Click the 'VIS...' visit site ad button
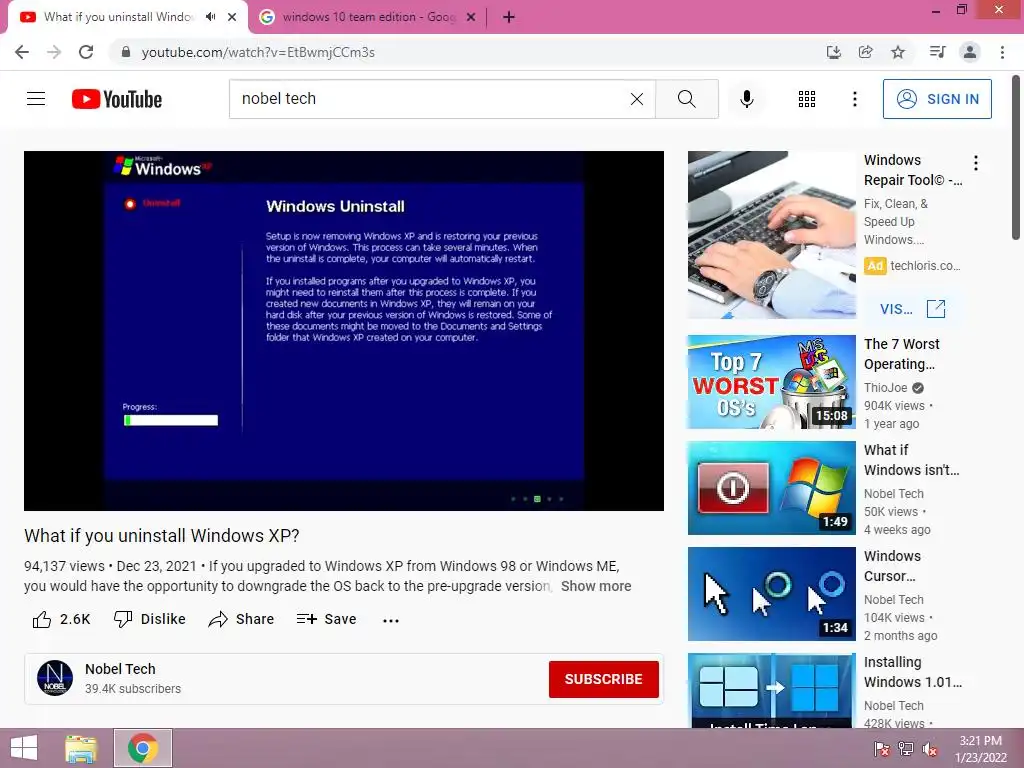This screenshot has width=1024, height=768. tap(912, 309)
